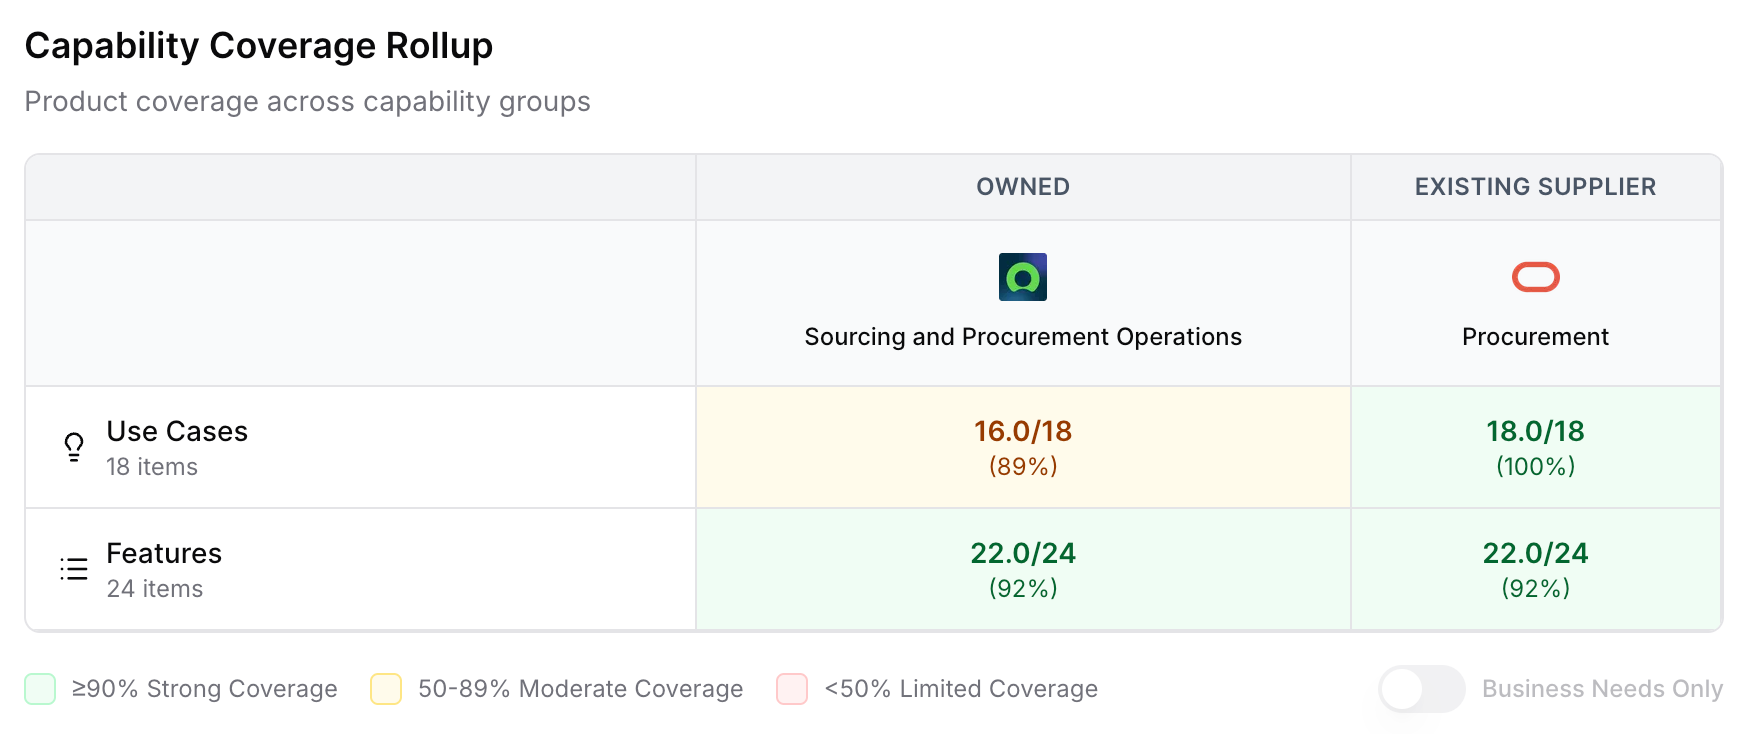Click the red Oracle Procurement logo icon
Screen dimensions: 1744x734
(x=1535, y=277)
